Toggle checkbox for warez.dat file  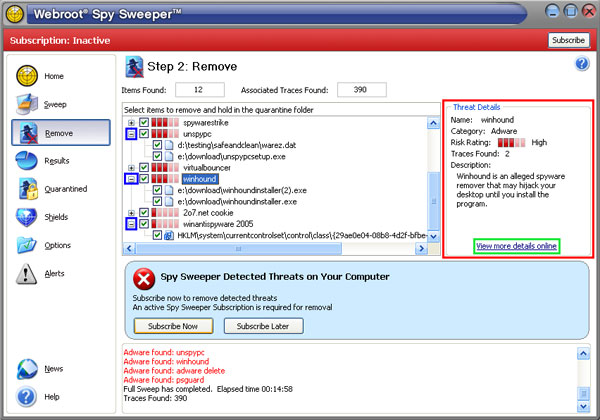point(157,145)
